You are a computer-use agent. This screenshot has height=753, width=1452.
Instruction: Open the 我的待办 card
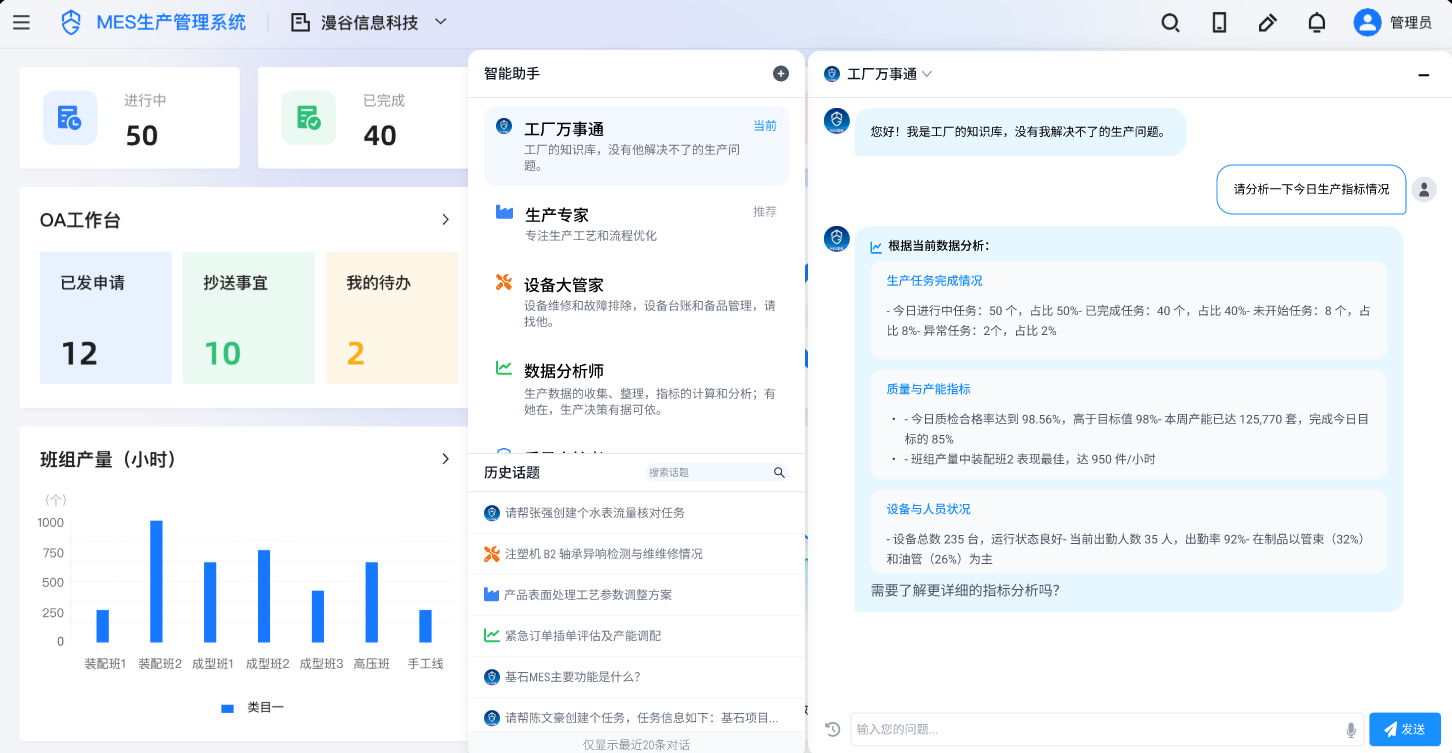pyautogui.click(x=391, y=318)
